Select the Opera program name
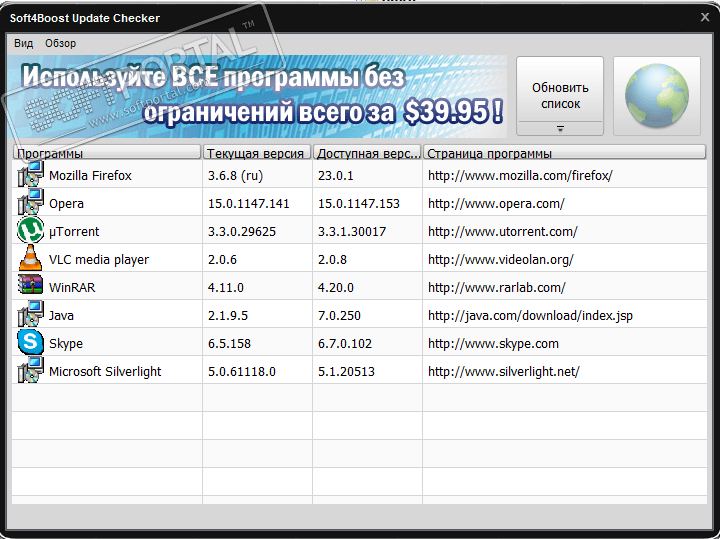 pos(66,203)
